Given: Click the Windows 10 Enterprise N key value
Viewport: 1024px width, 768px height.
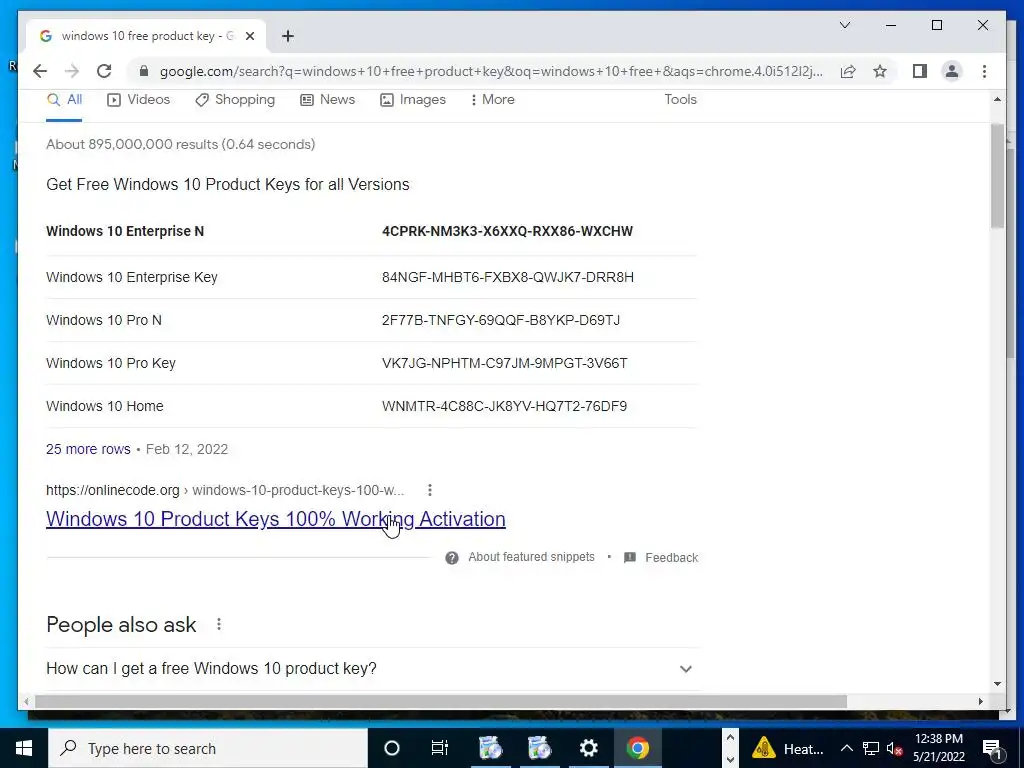Looking at the screenshot, I should pos(507,231).
